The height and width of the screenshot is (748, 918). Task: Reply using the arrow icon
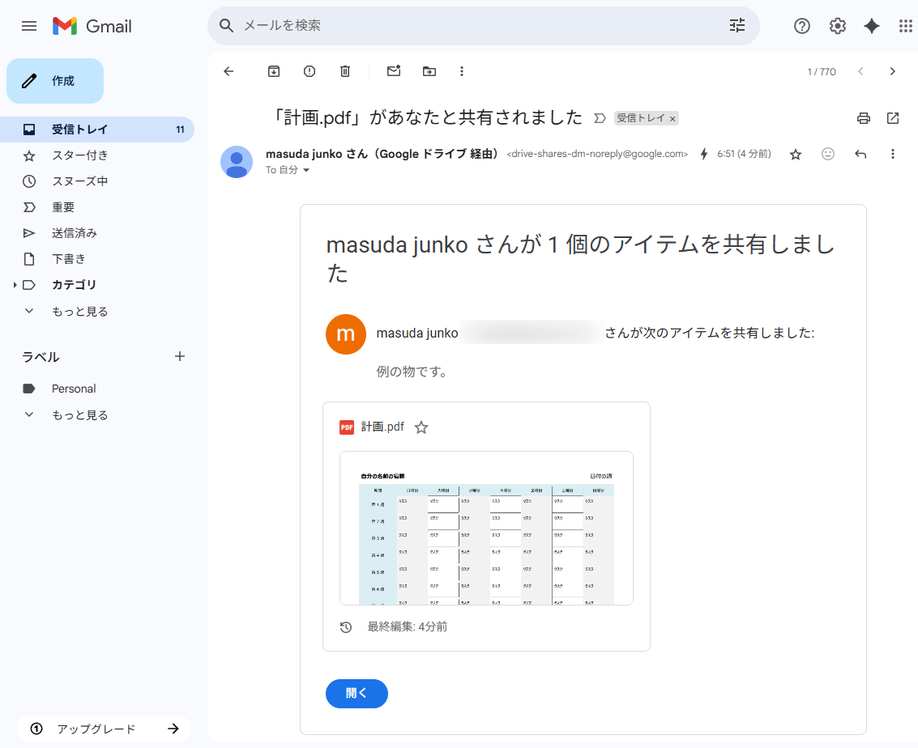(x=860, y=154)
